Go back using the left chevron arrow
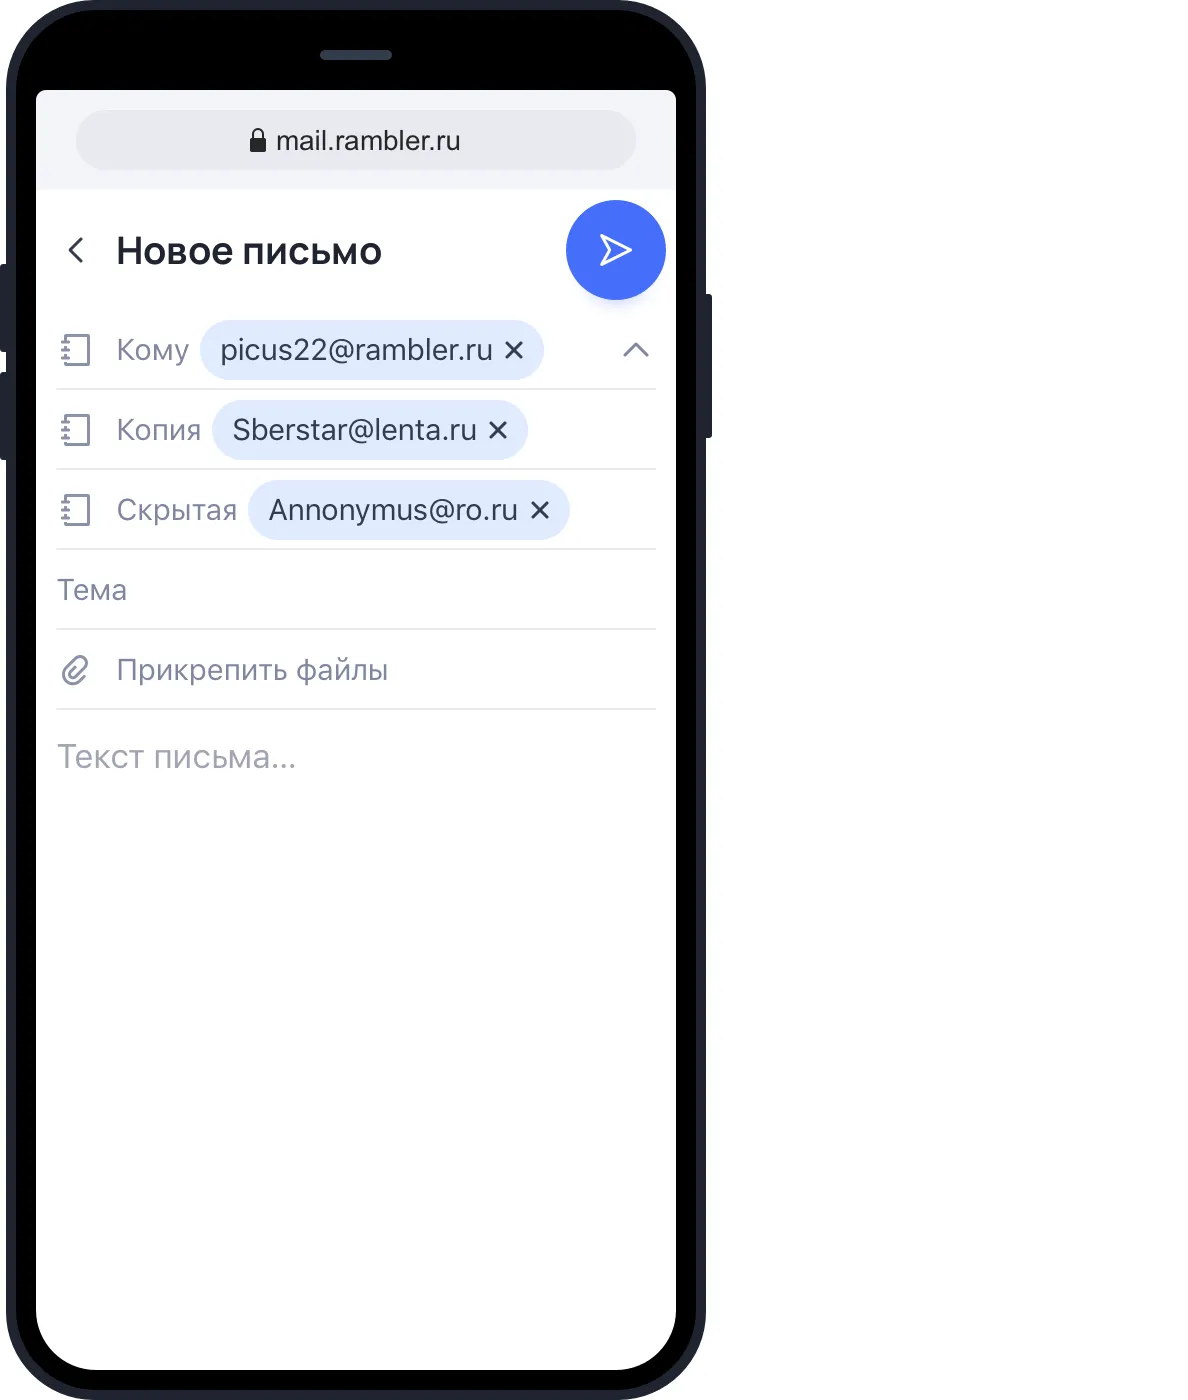 (76, 250)
